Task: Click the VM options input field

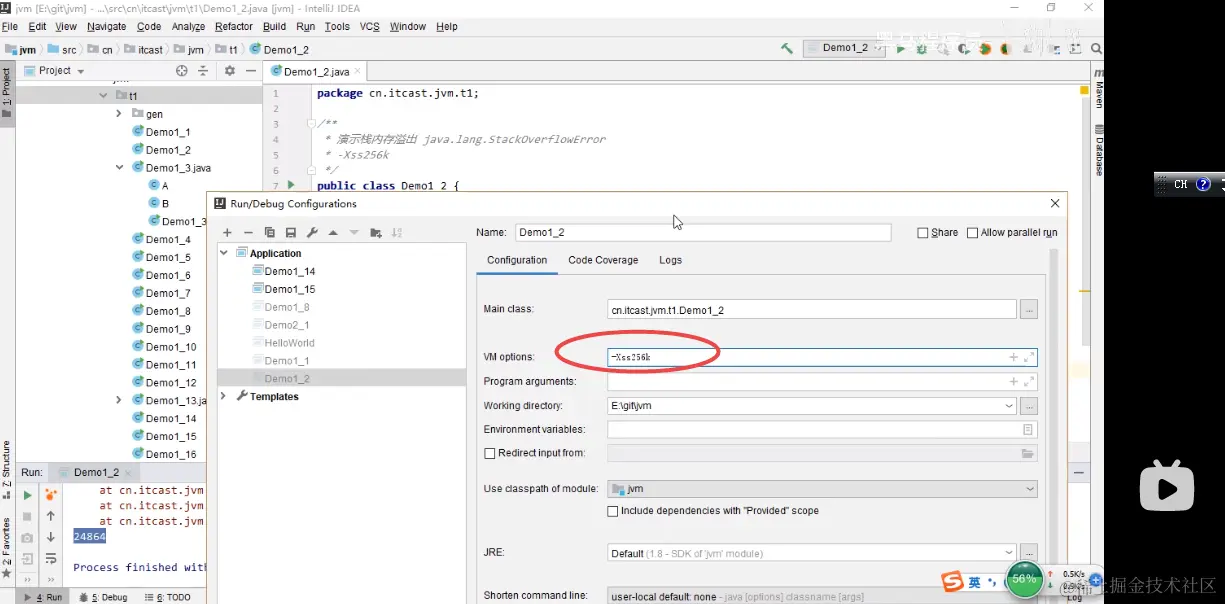Action: (x=822, y=357)
